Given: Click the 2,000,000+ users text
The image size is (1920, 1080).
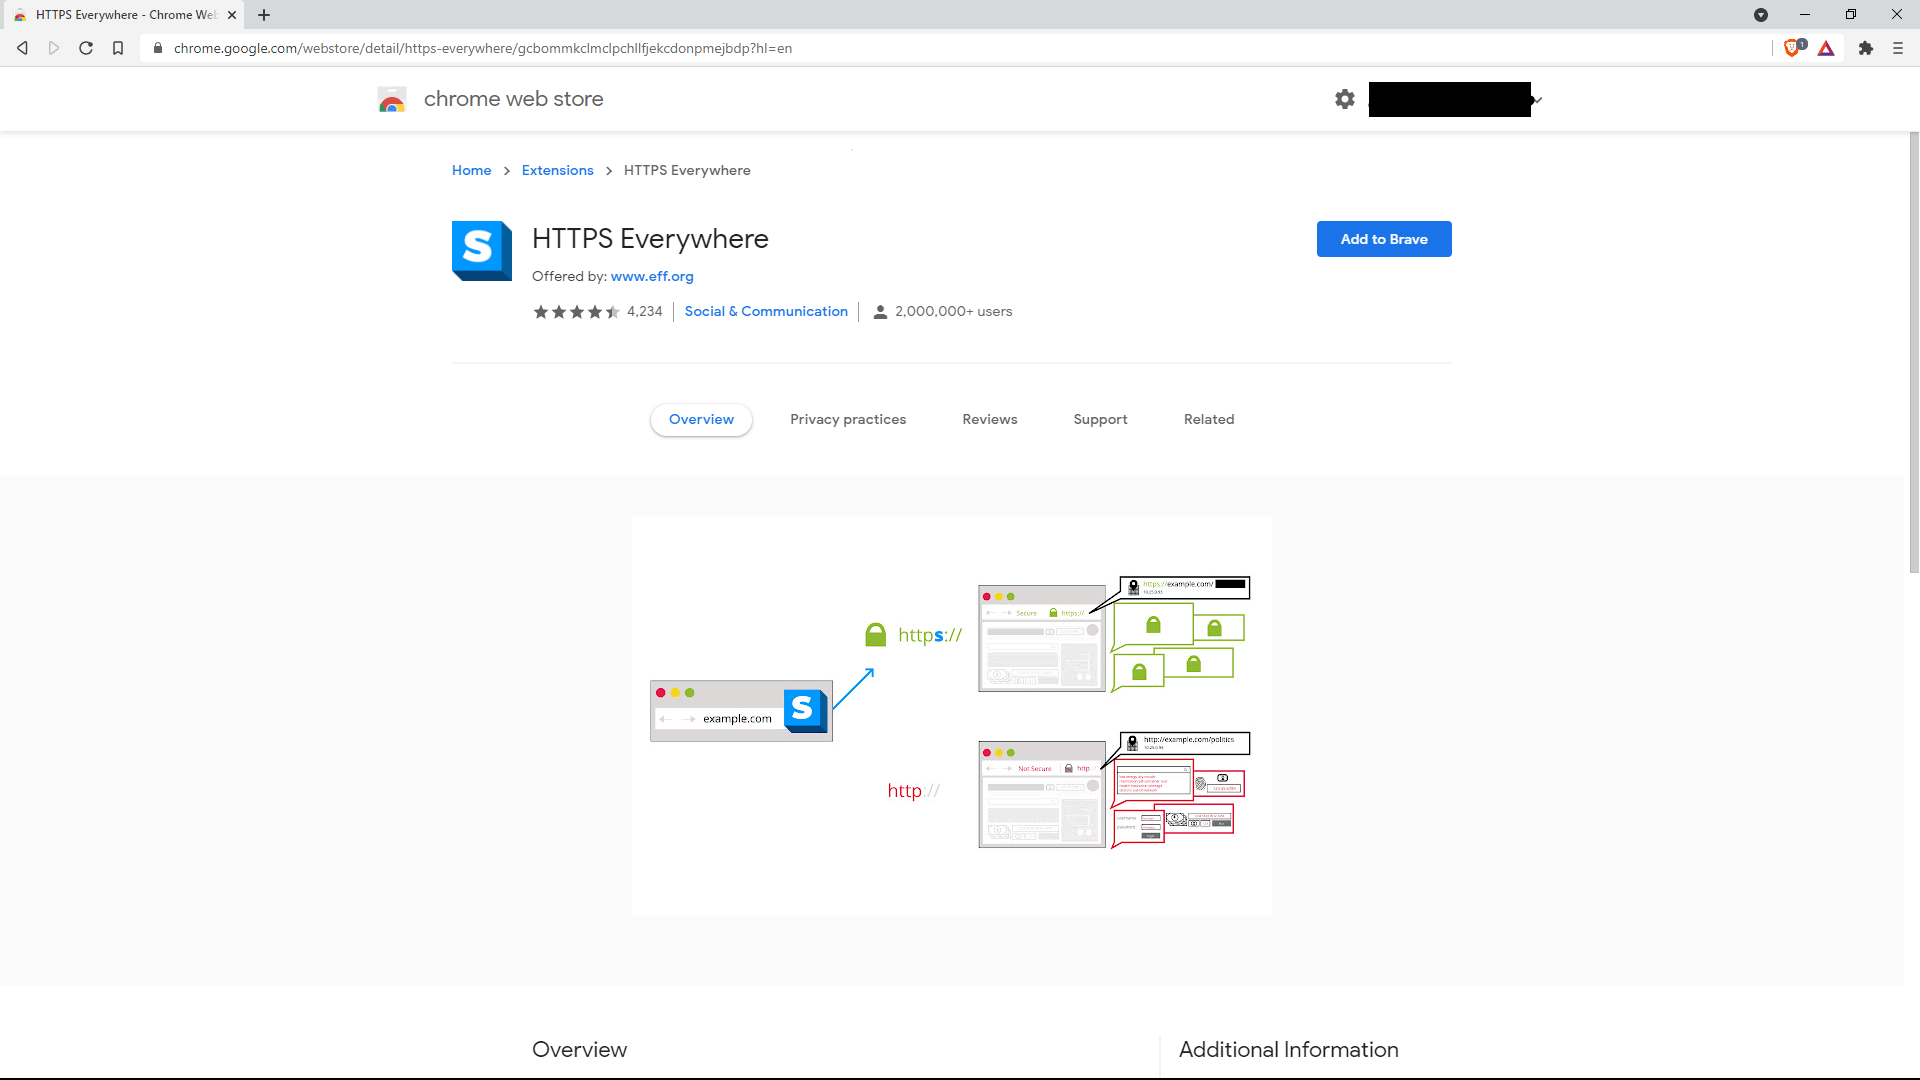Looking at the screenshot, I should coord(954,311).
